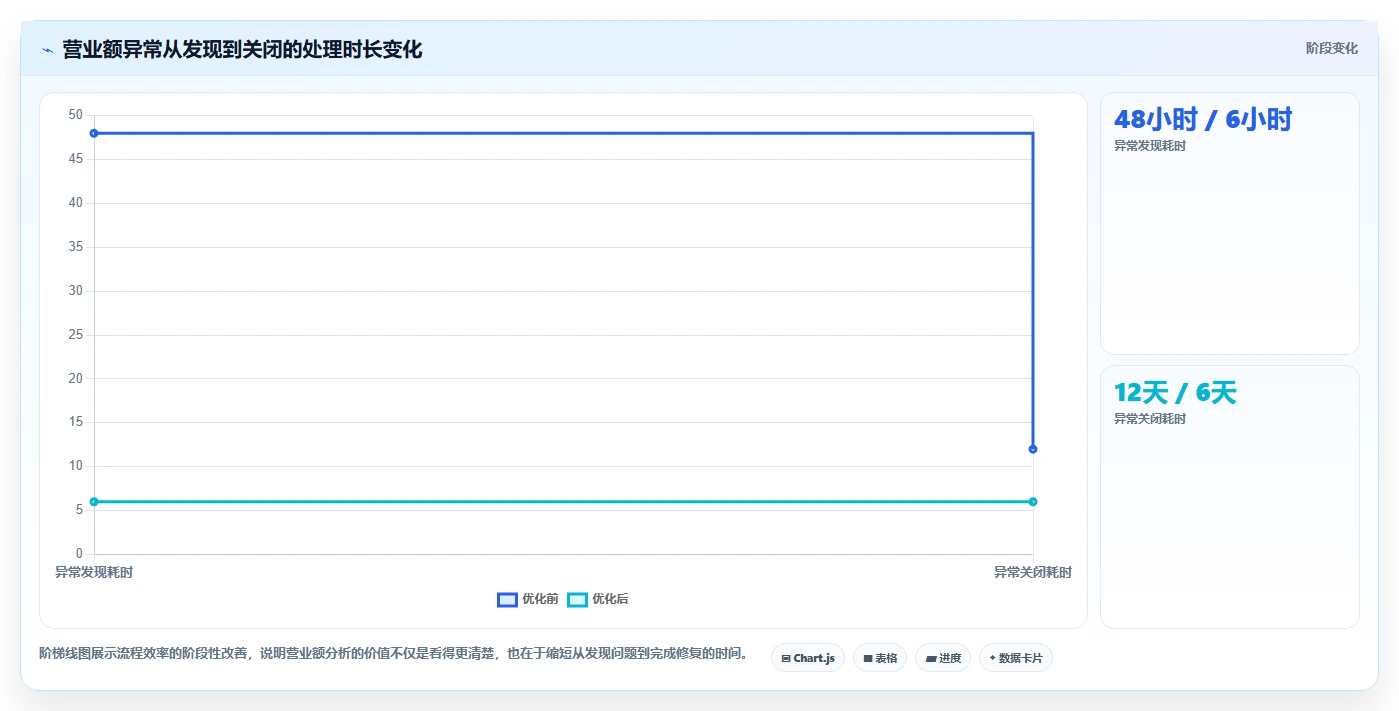Click the y-axis tick label 0
This screenshot has width=1399, height=711.
pos(79,554)
